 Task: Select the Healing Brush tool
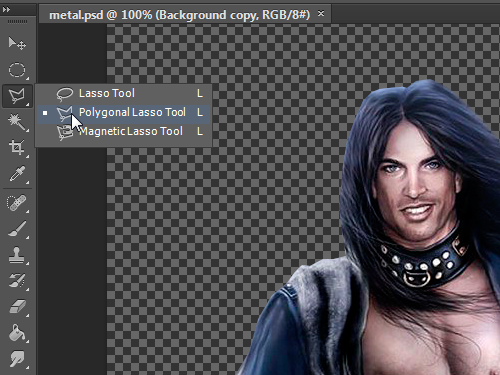(17, 203)
